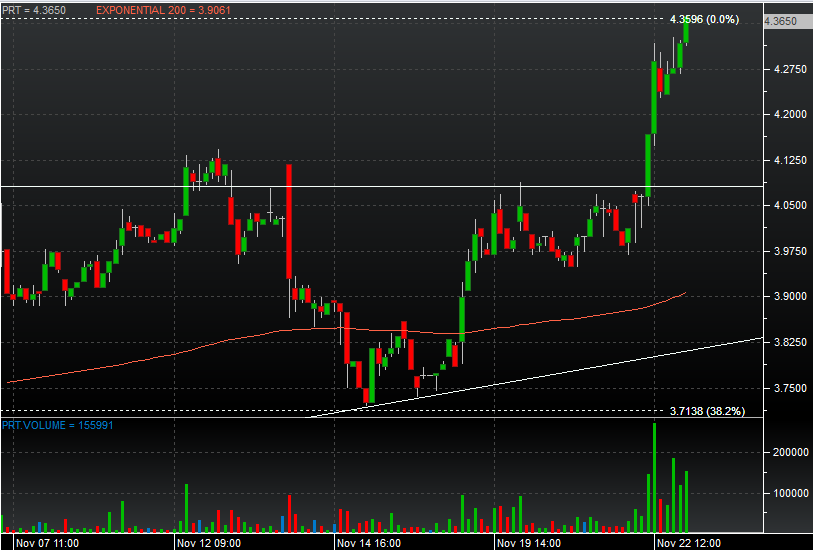This screenshot has height=550, width=813.
Task: Select the EXPONENTIAL 200 indicator label
Action: (x=151, y=9)
